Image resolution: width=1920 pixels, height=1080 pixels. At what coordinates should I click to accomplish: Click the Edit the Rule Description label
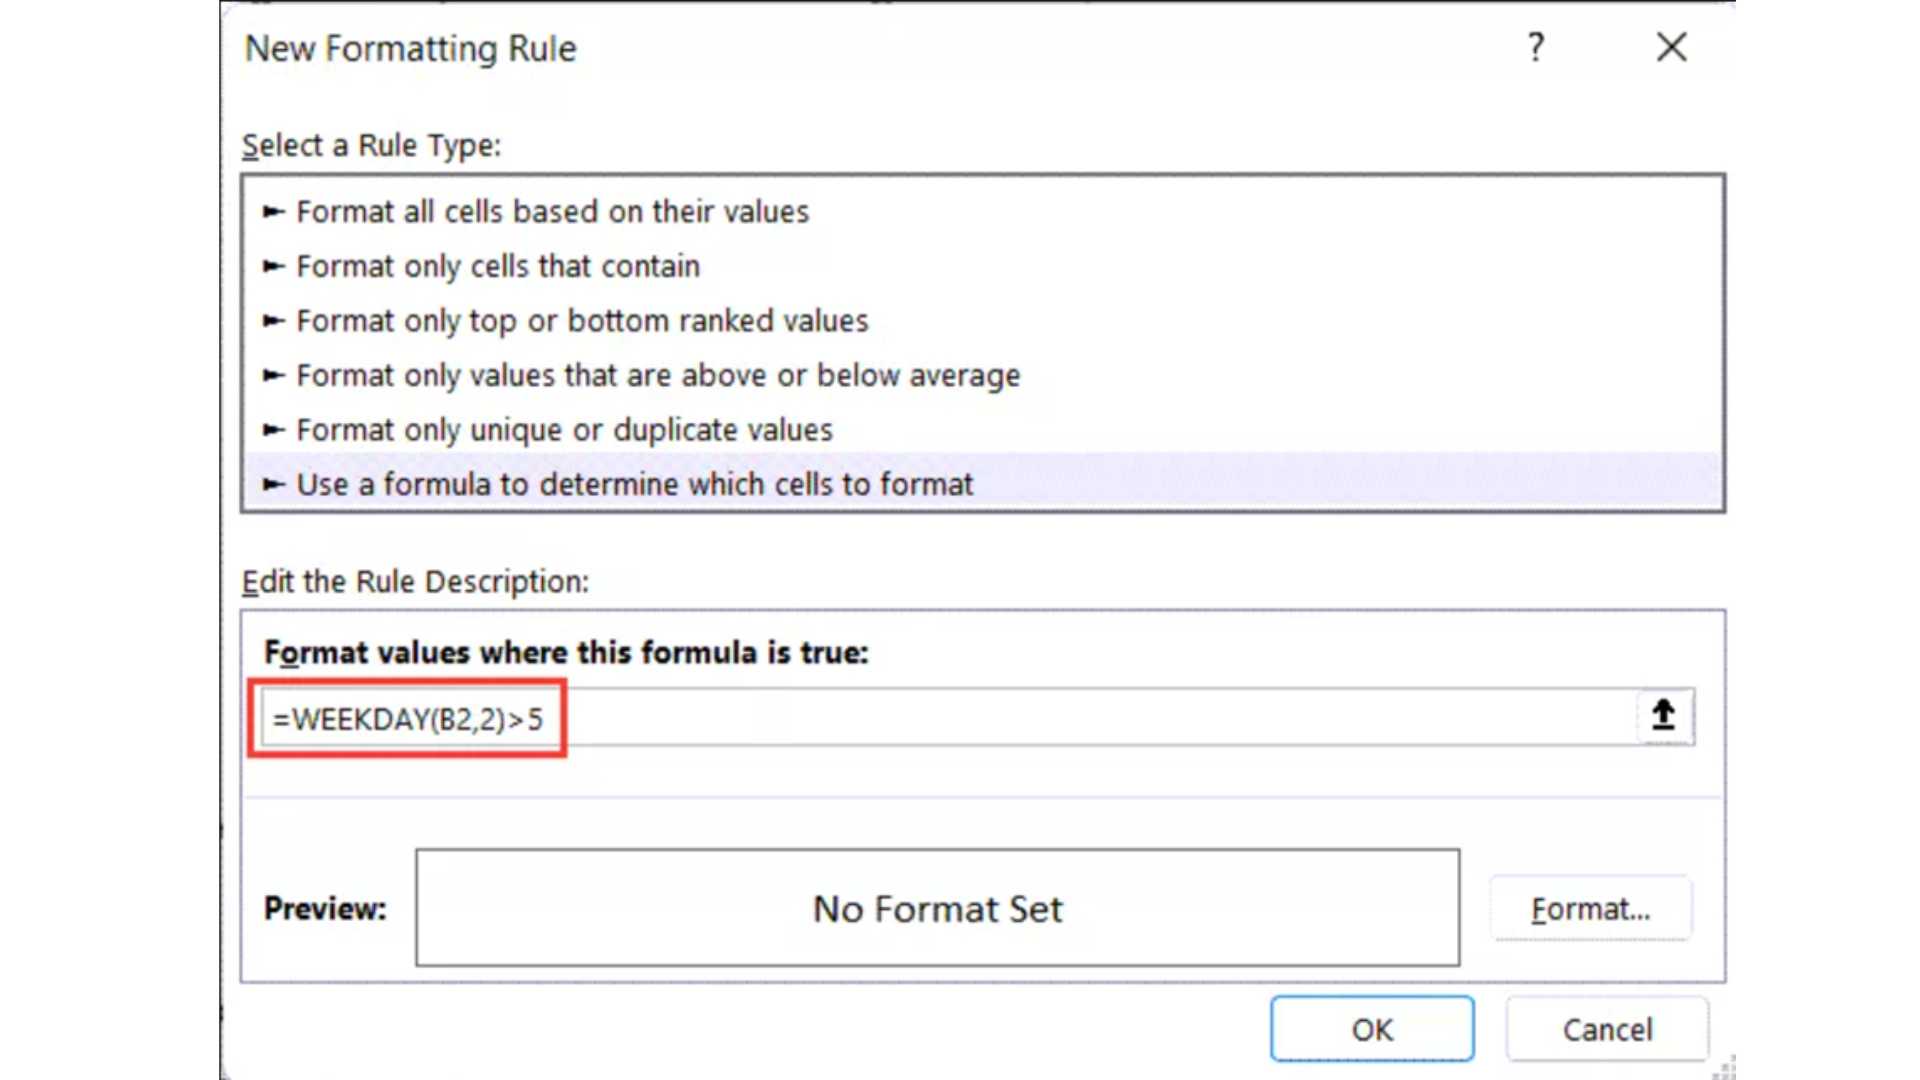416,581
